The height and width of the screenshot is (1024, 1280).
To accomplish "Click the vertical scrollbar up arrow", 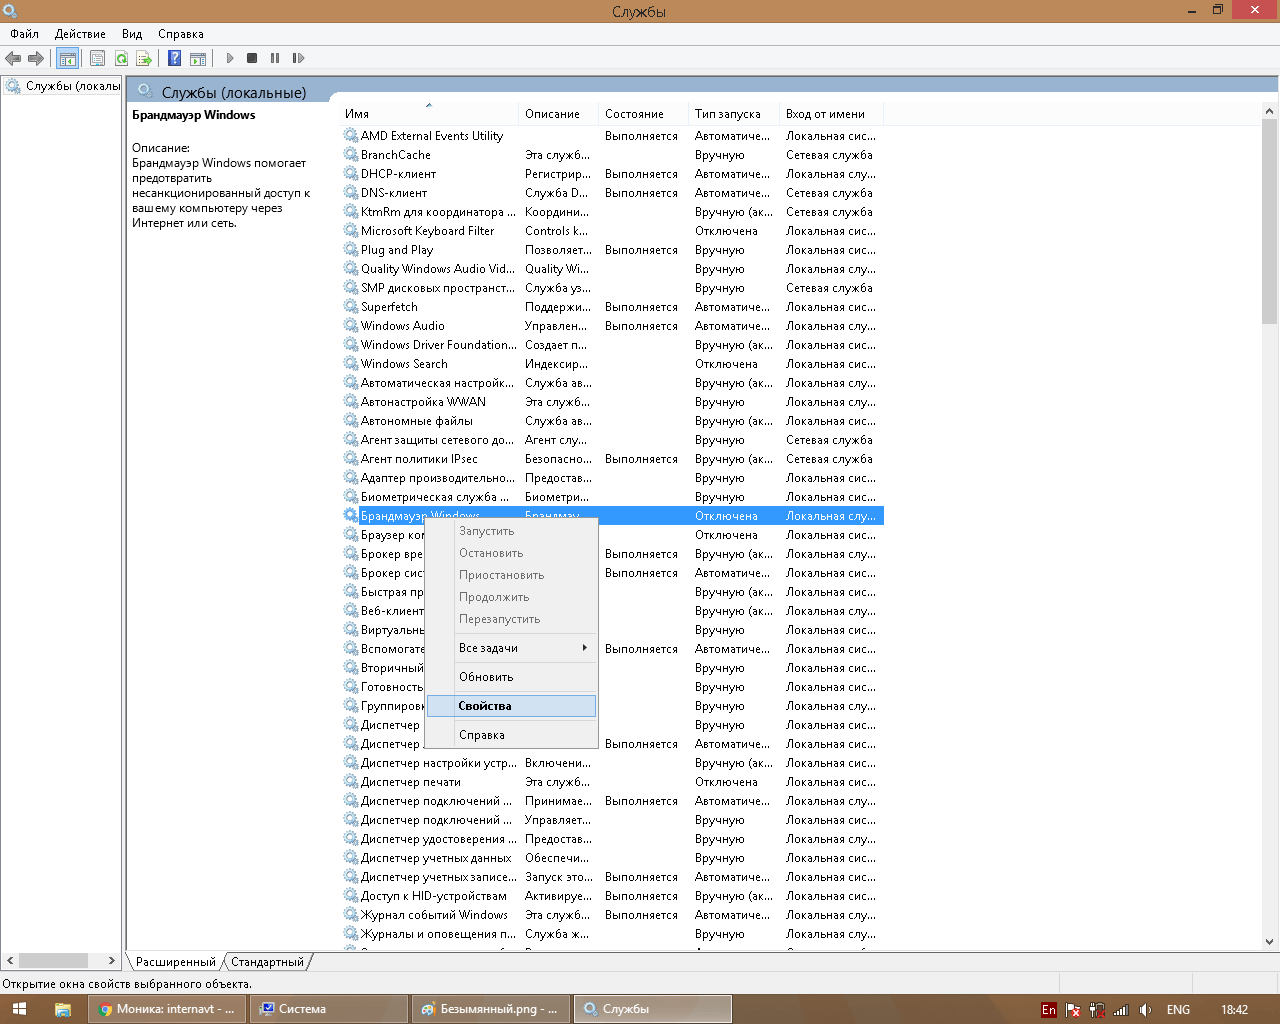I will tap(1270, 111).
